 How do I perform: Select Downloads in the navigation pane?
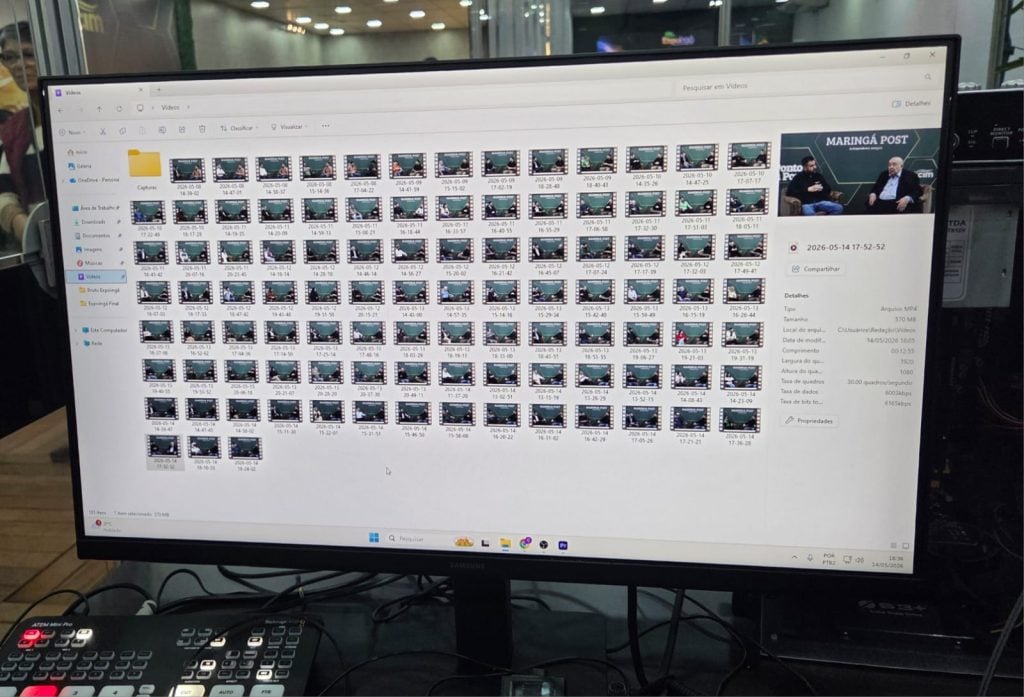coord(93,221)
